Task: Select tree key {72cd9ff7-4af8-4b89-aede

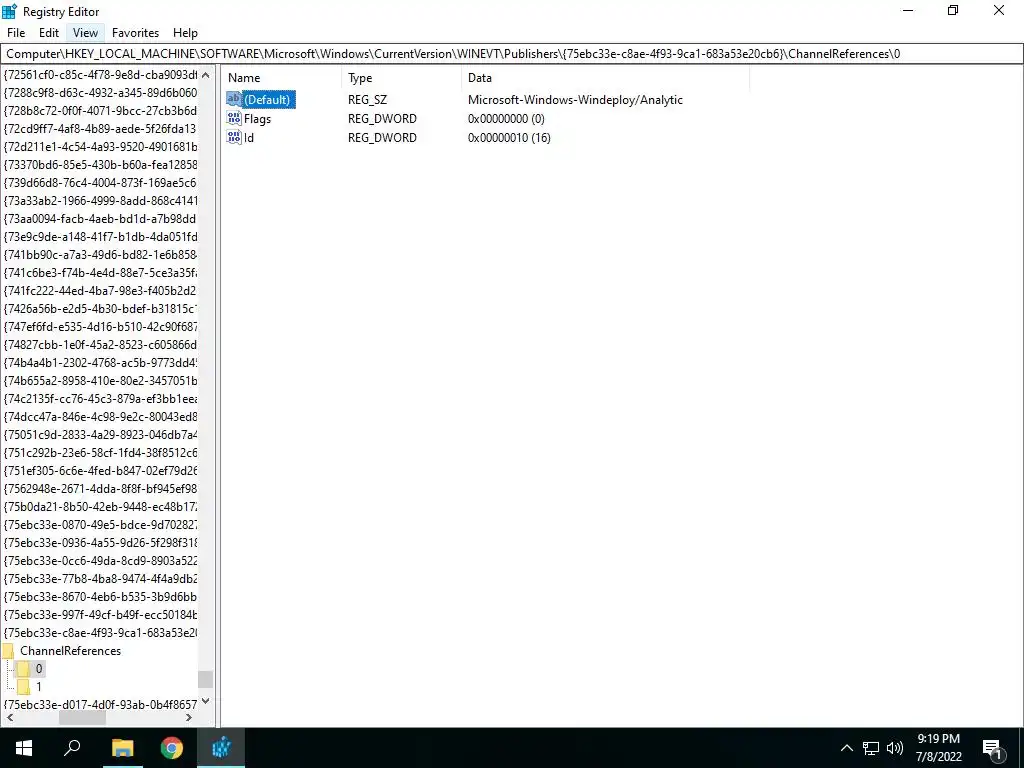Action: point(100,129)
